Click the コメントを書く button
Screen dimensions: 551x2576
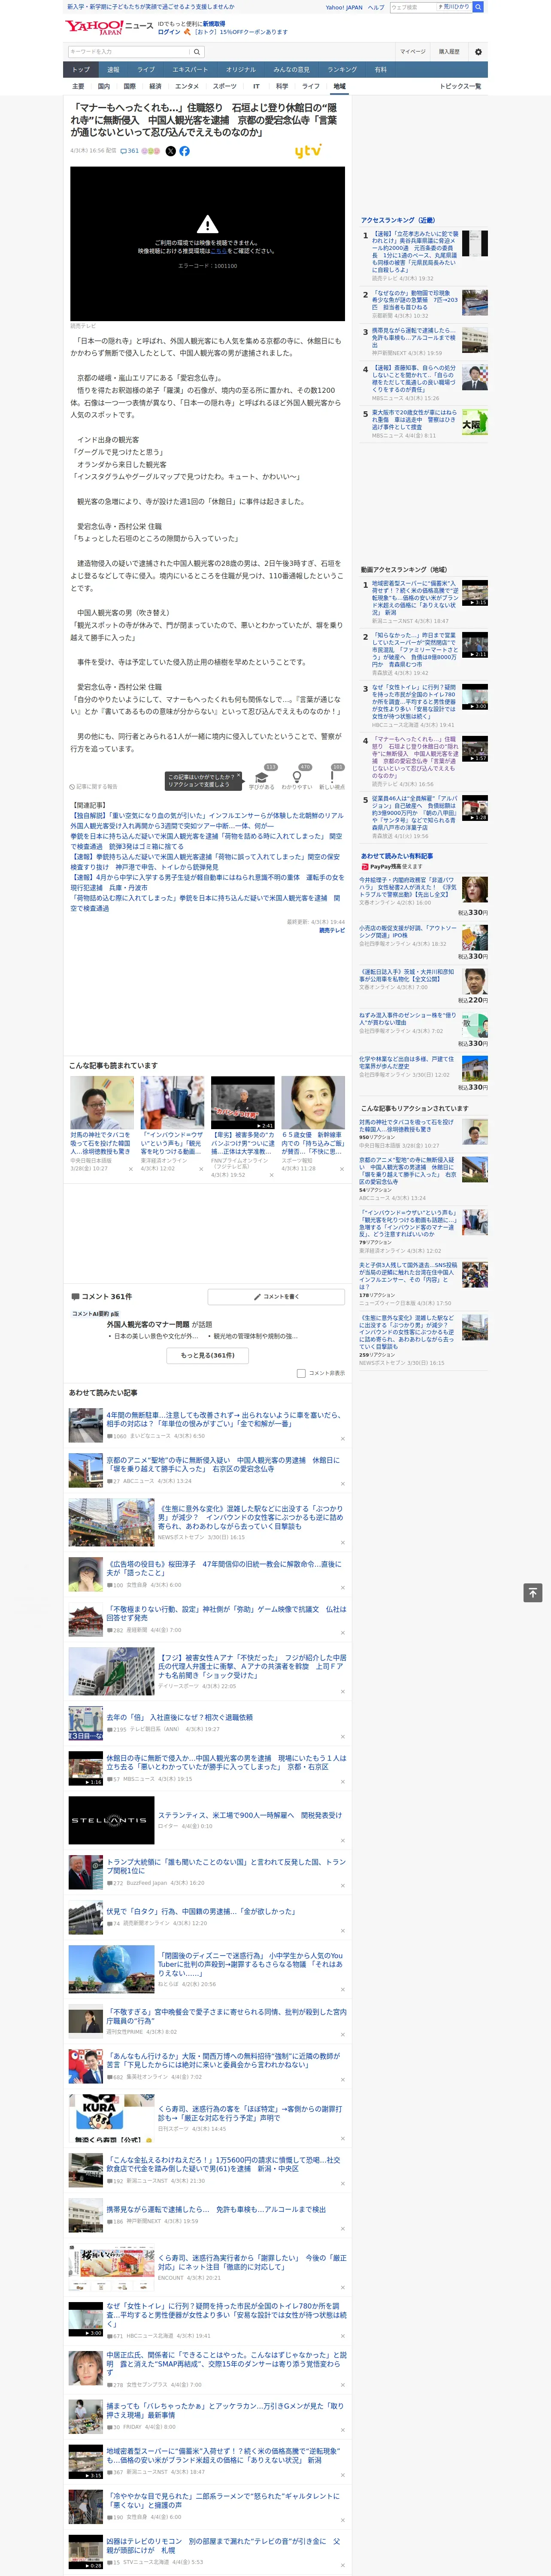(277, 1297)
